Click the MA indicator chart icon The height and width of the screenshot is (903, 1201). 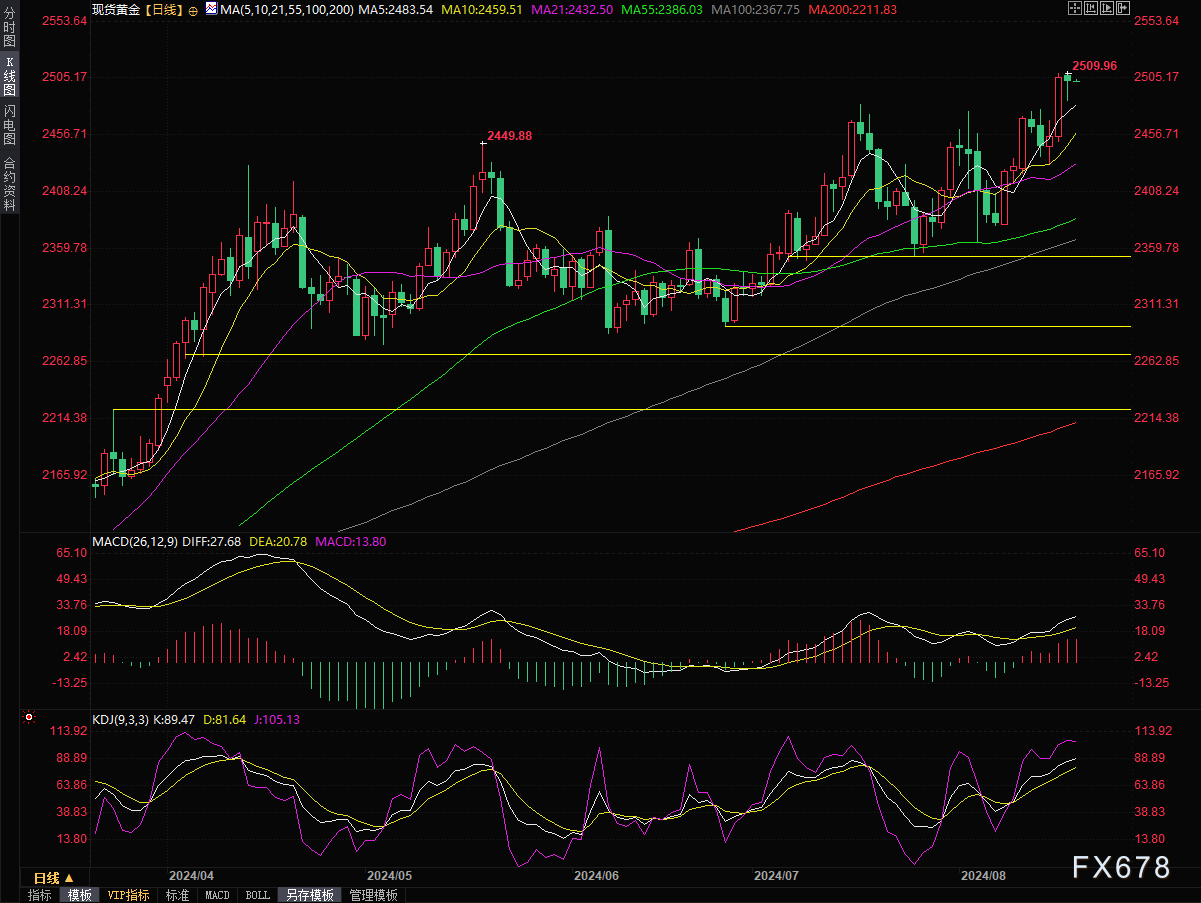208,9
